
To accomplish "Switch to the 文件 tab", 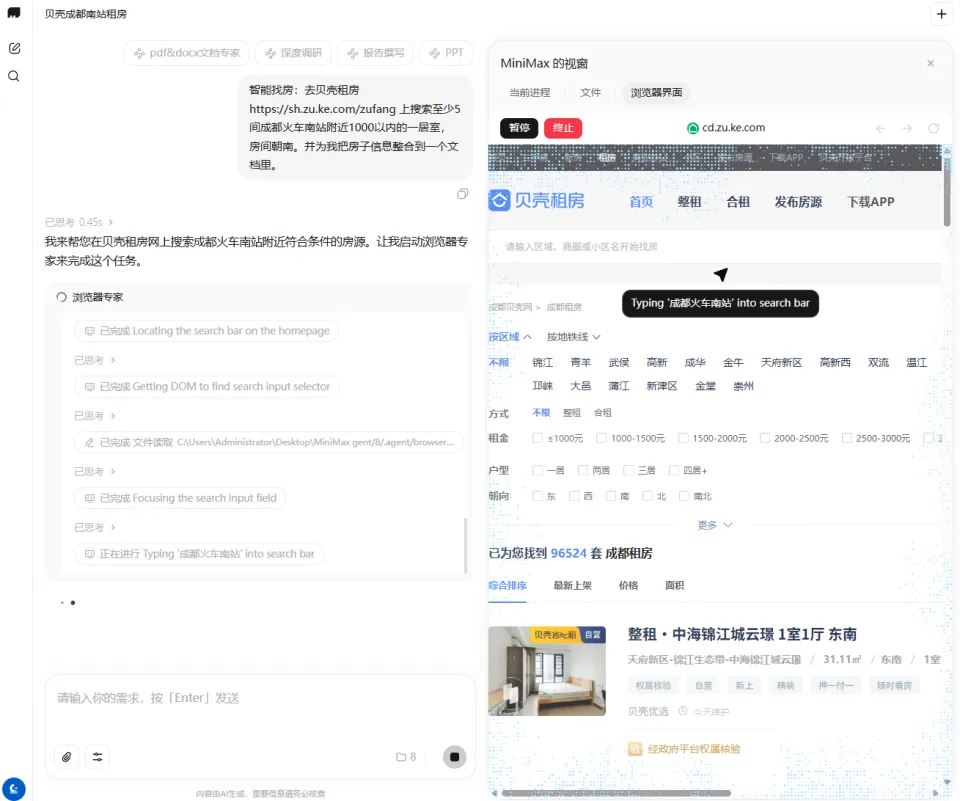I will coord(590,92).
